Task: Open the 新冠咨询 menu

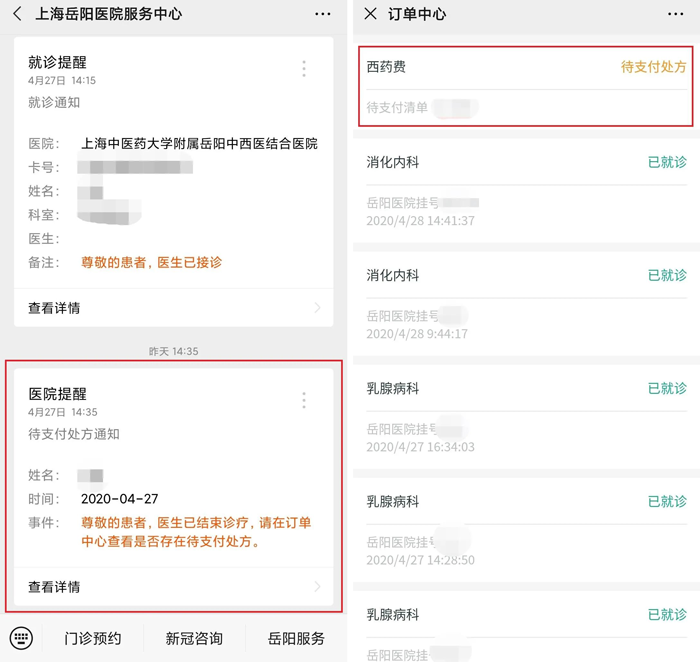Action: pyautogui.click(x=194, y=638)
